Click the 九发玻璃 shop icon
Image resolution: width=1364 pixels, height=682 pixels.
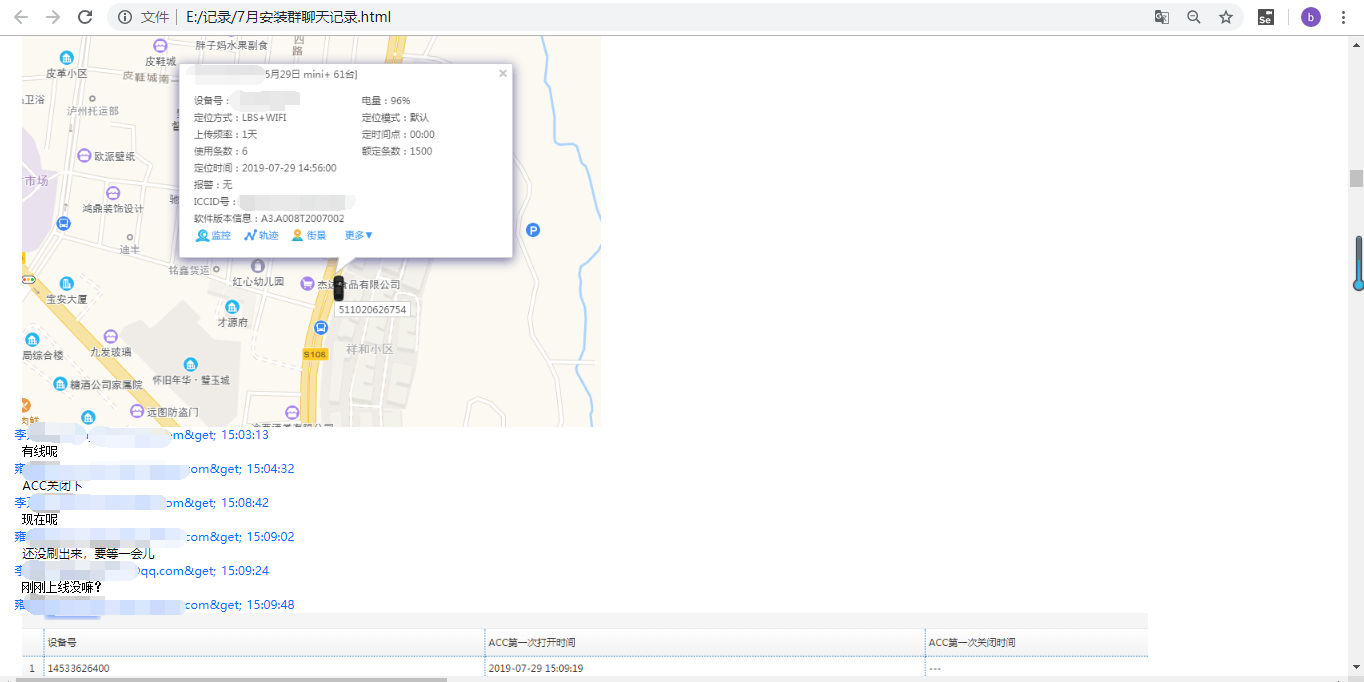coord(110,337)
